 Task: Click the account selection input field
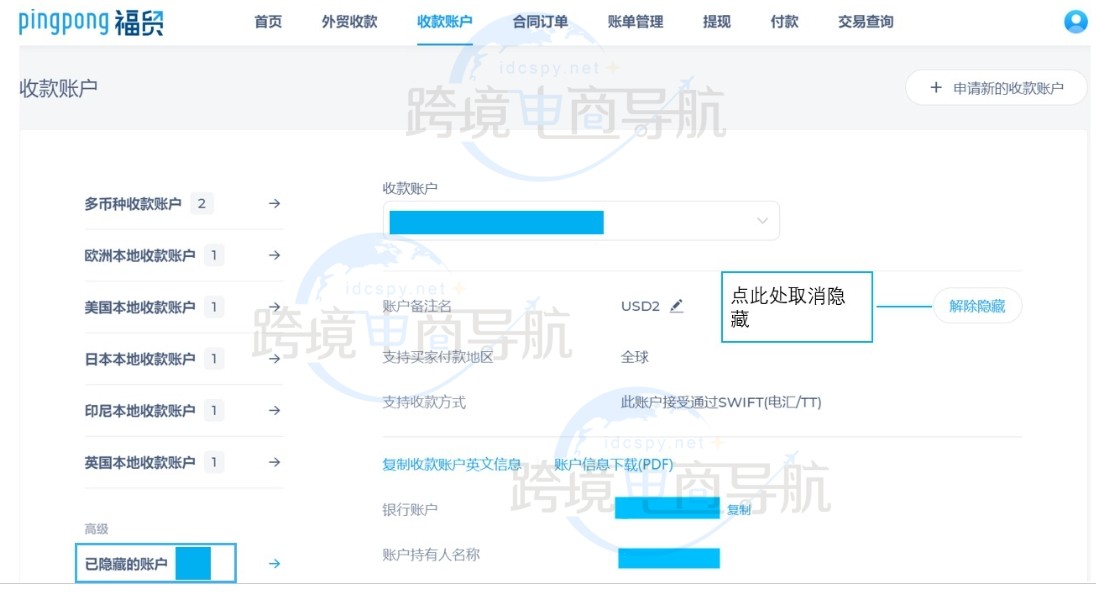[x=560, y=220]
